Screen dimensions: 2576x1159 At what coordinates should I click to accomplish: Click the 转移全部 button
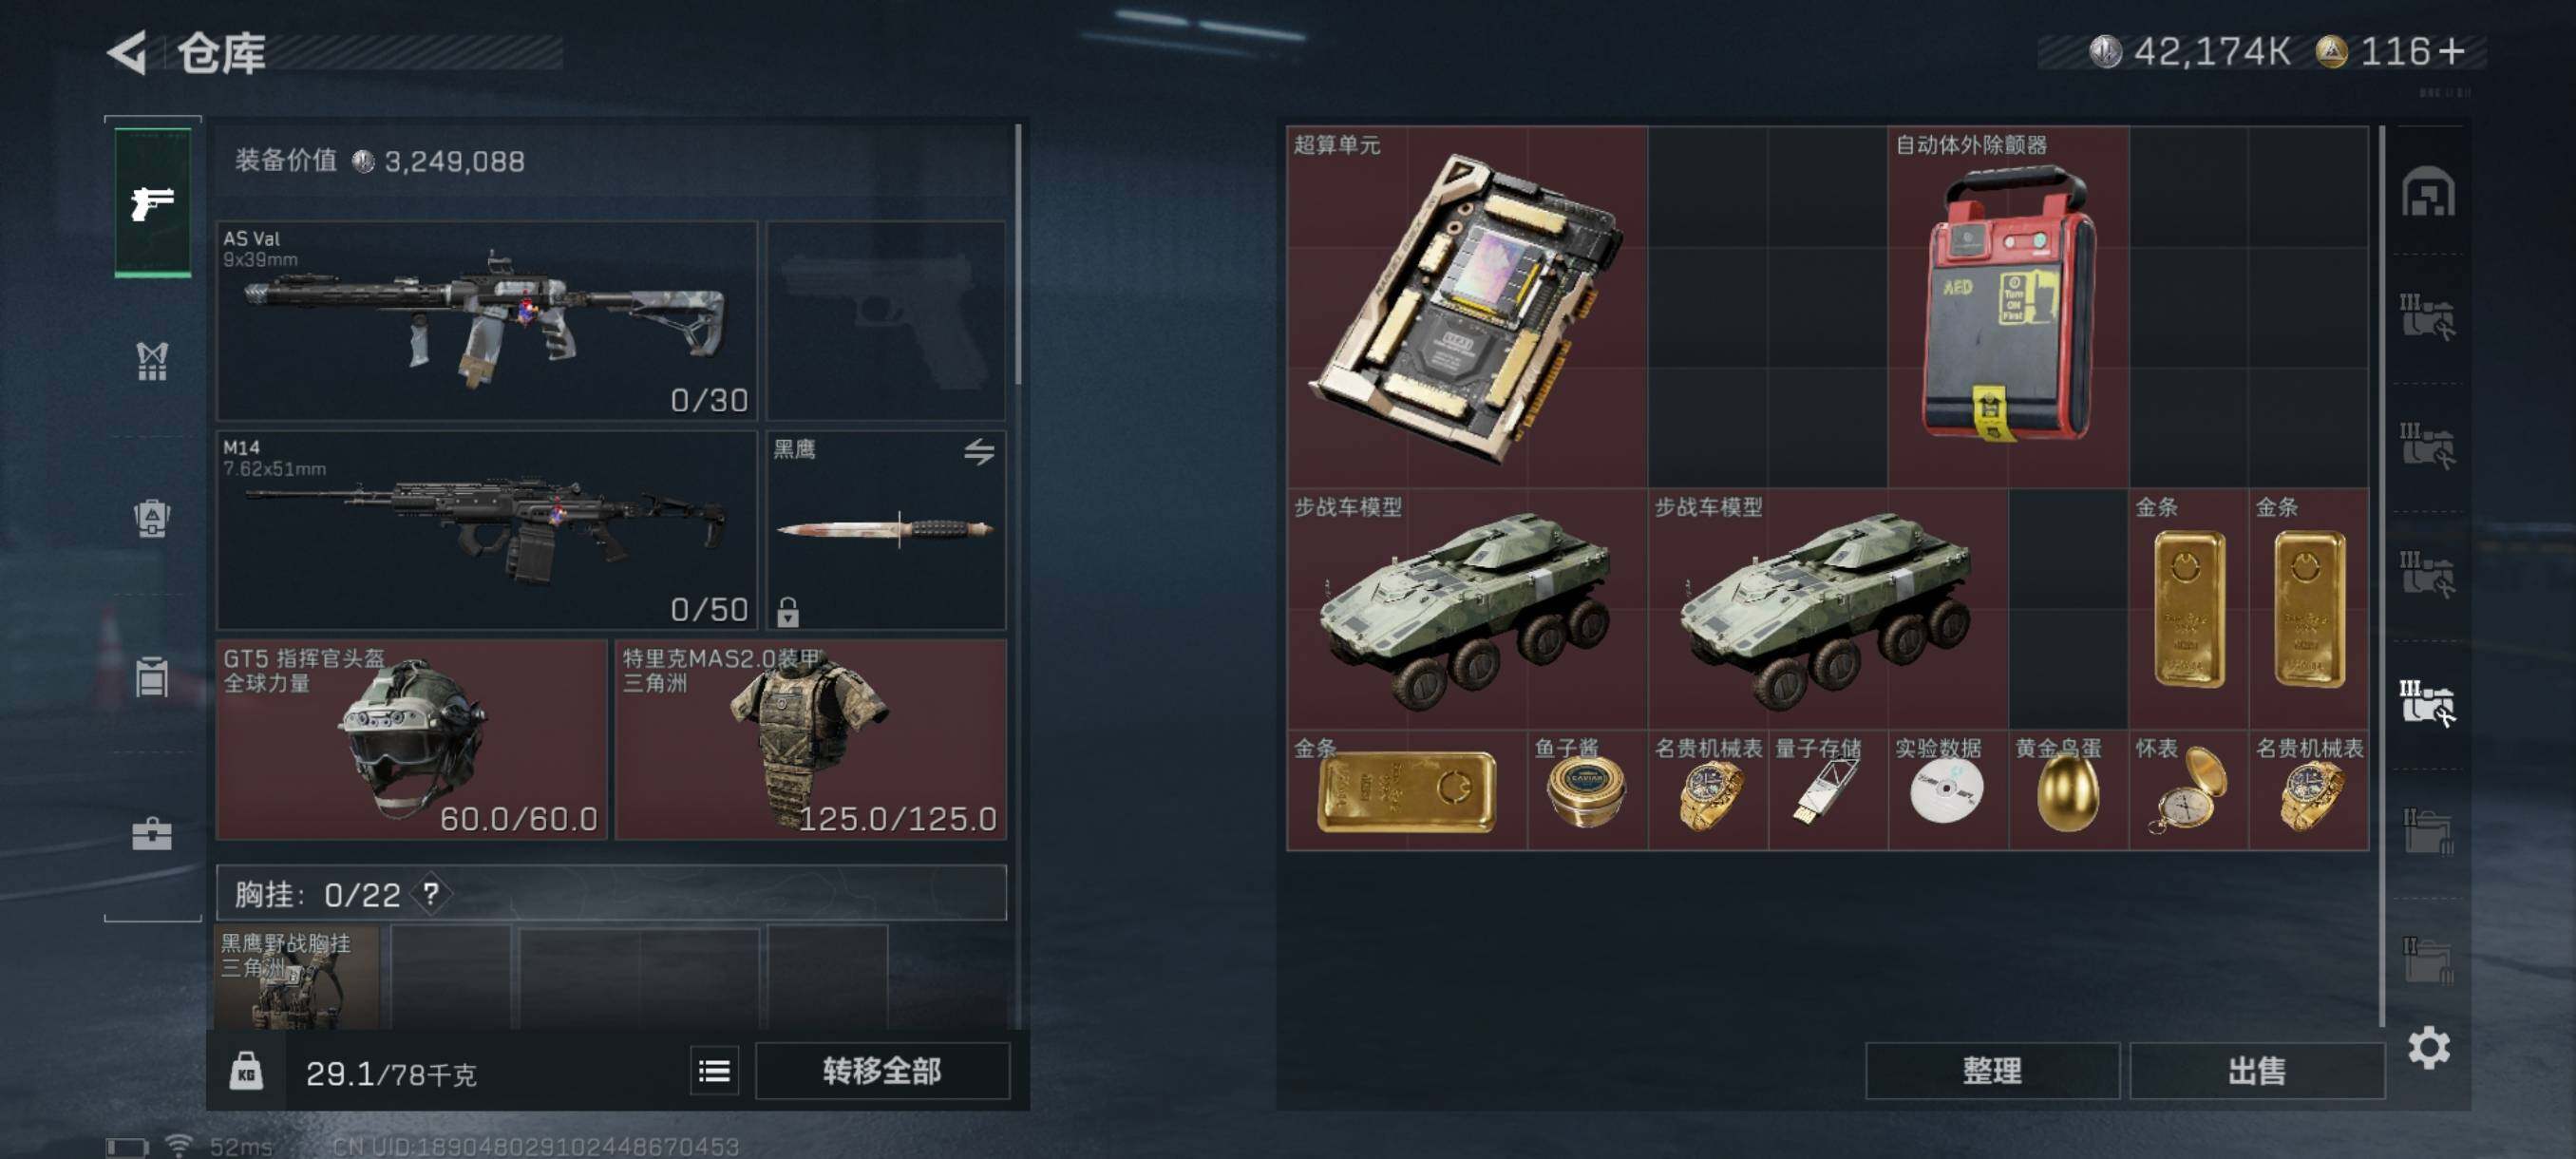point(881,1071)
